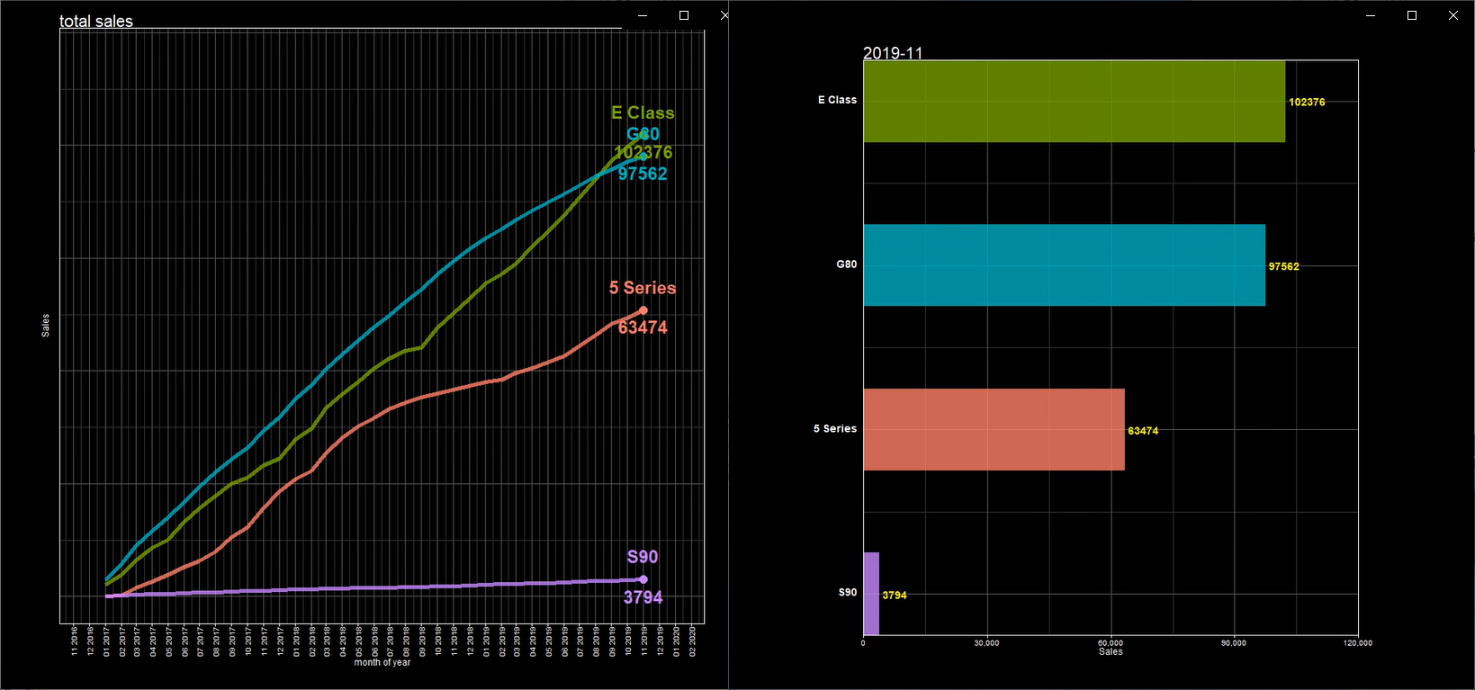The width and height of the screenshot is (1475, 690).
Task: Click the 5 Series line endpoint dot
Action: 643,311
